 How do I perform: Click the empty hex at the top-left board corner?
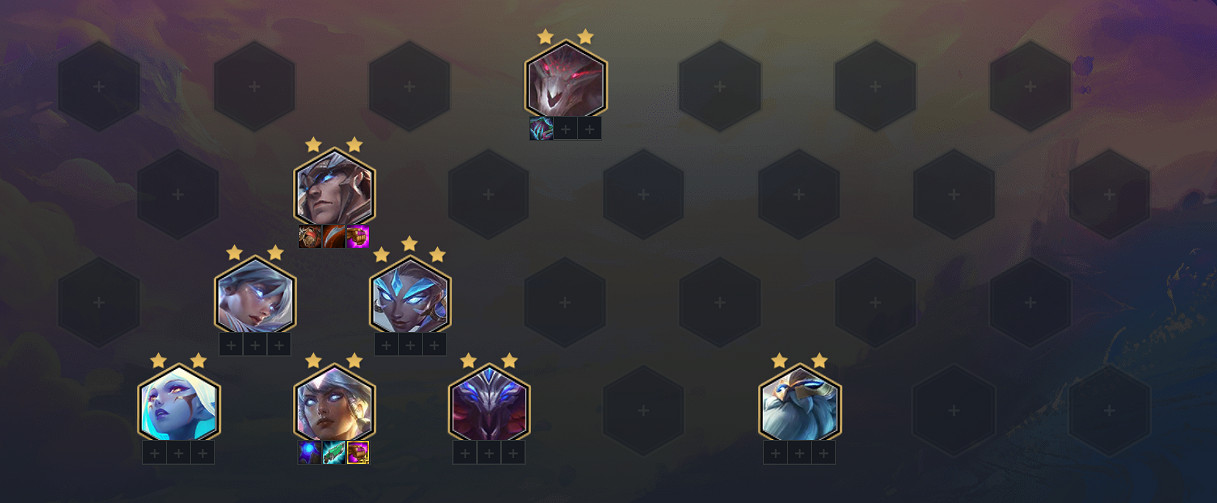coord(99,86)
